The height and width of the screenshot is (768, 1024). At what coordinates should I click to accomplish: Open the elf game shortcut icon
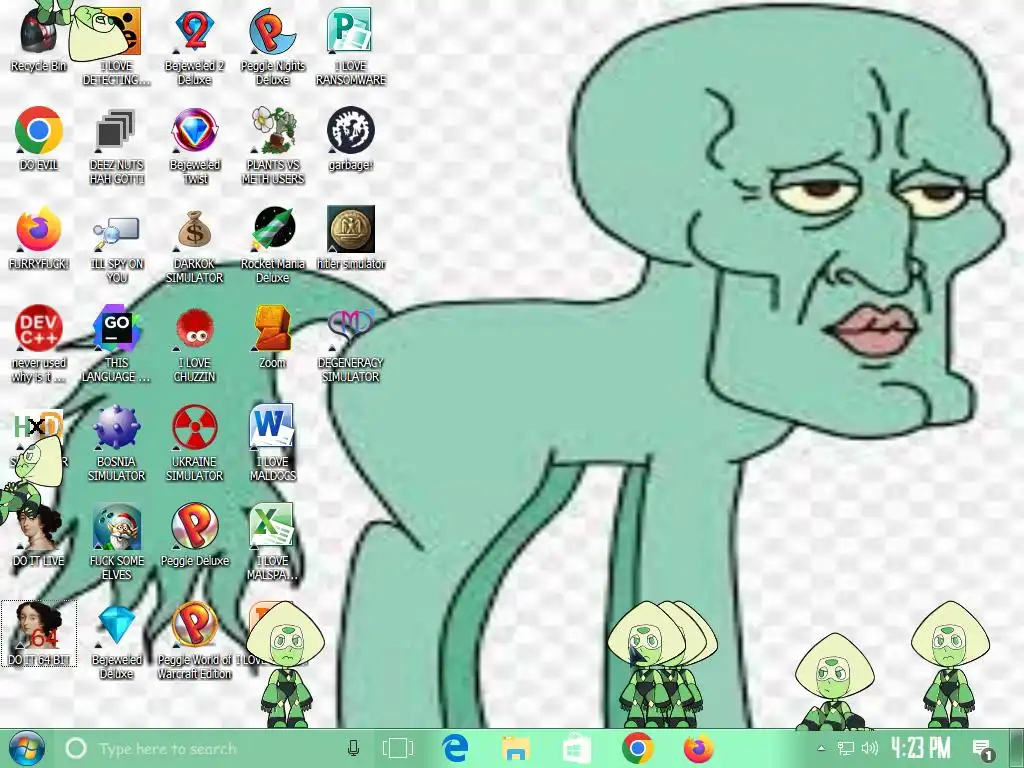[116, 542]
